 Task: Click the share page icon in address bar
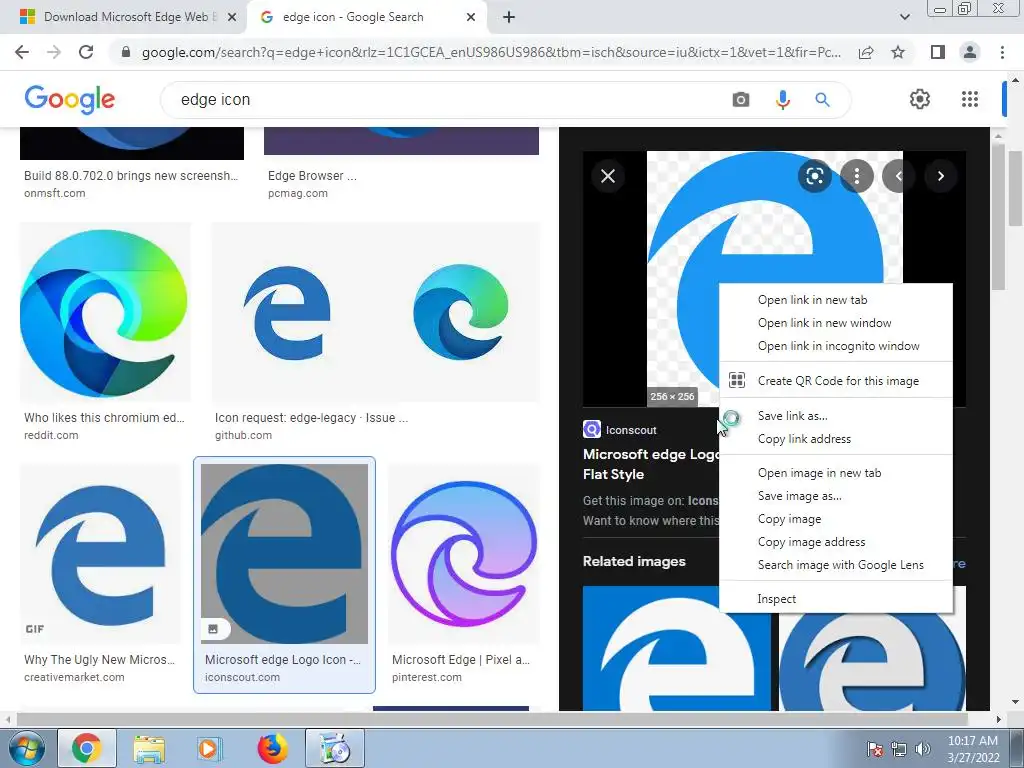coord(866,52)
